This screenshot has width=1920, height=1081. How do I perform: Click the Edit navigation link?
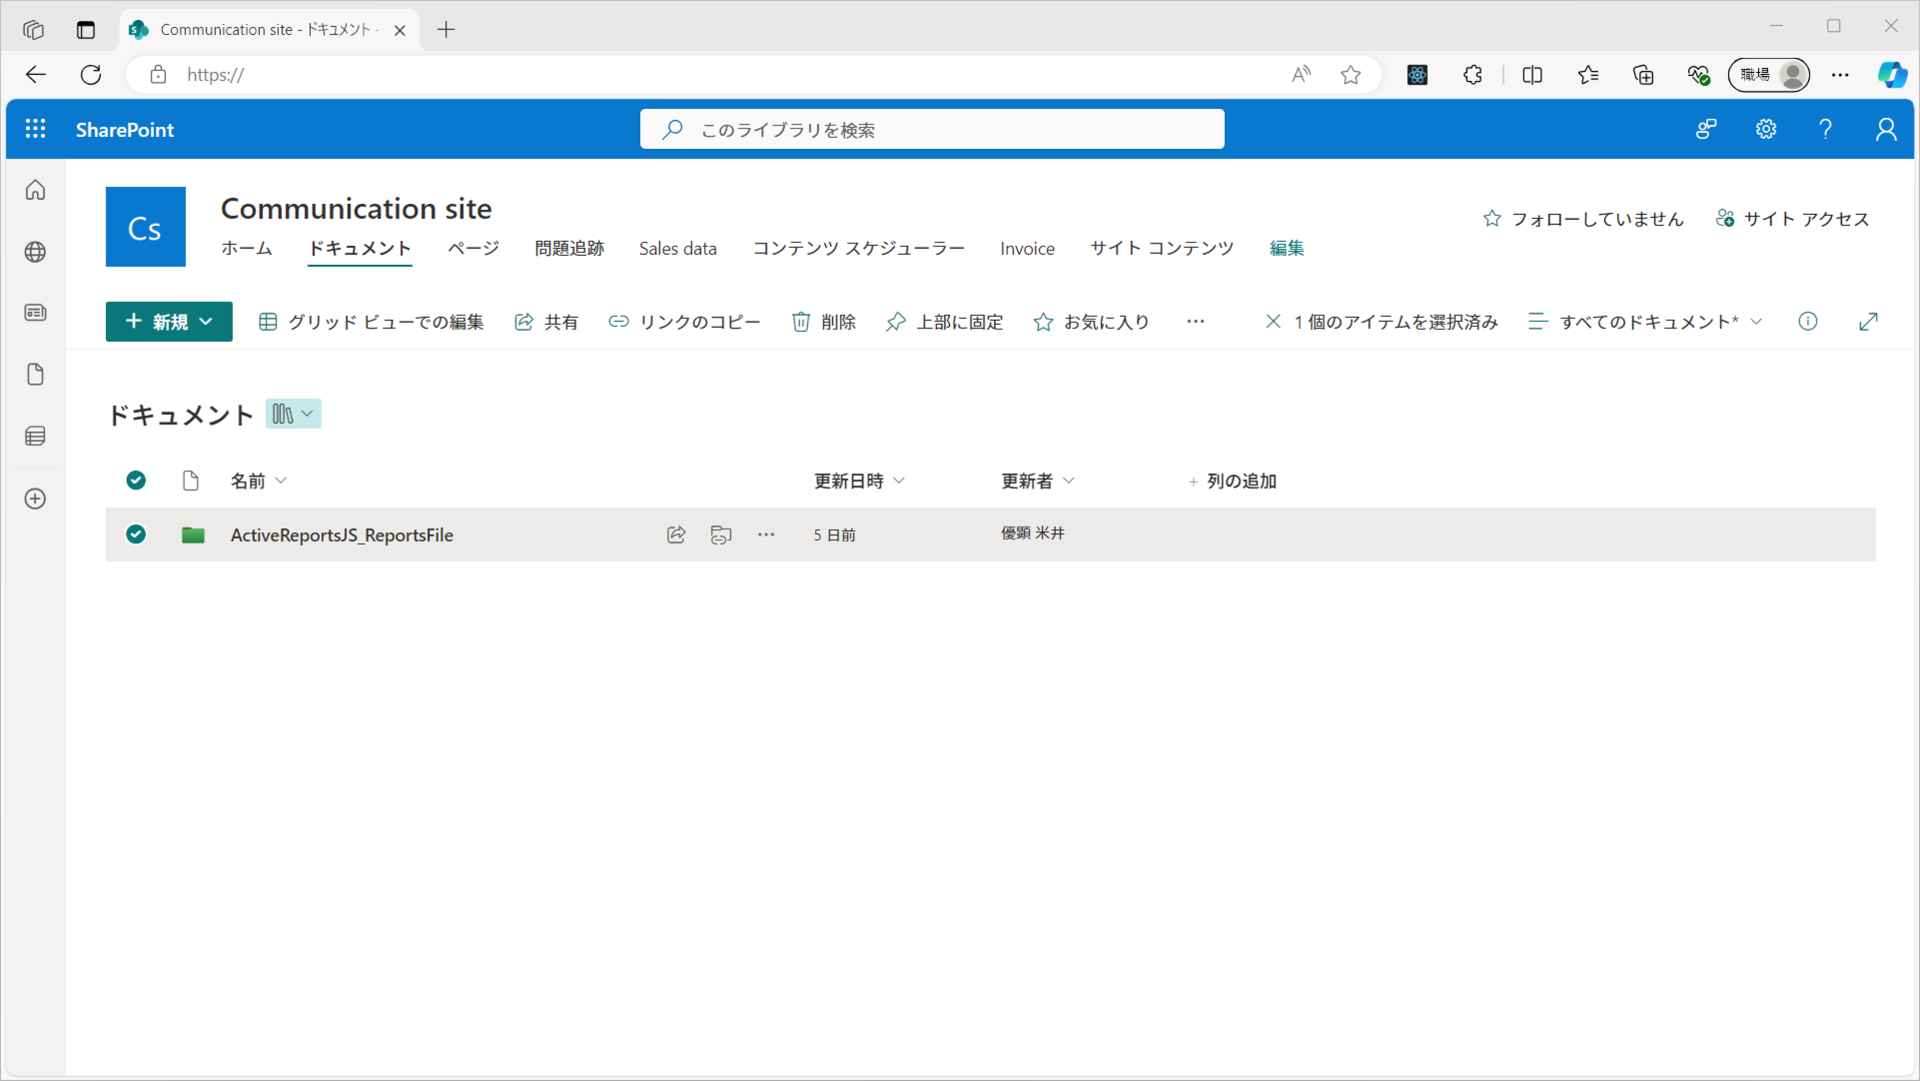1287,248
